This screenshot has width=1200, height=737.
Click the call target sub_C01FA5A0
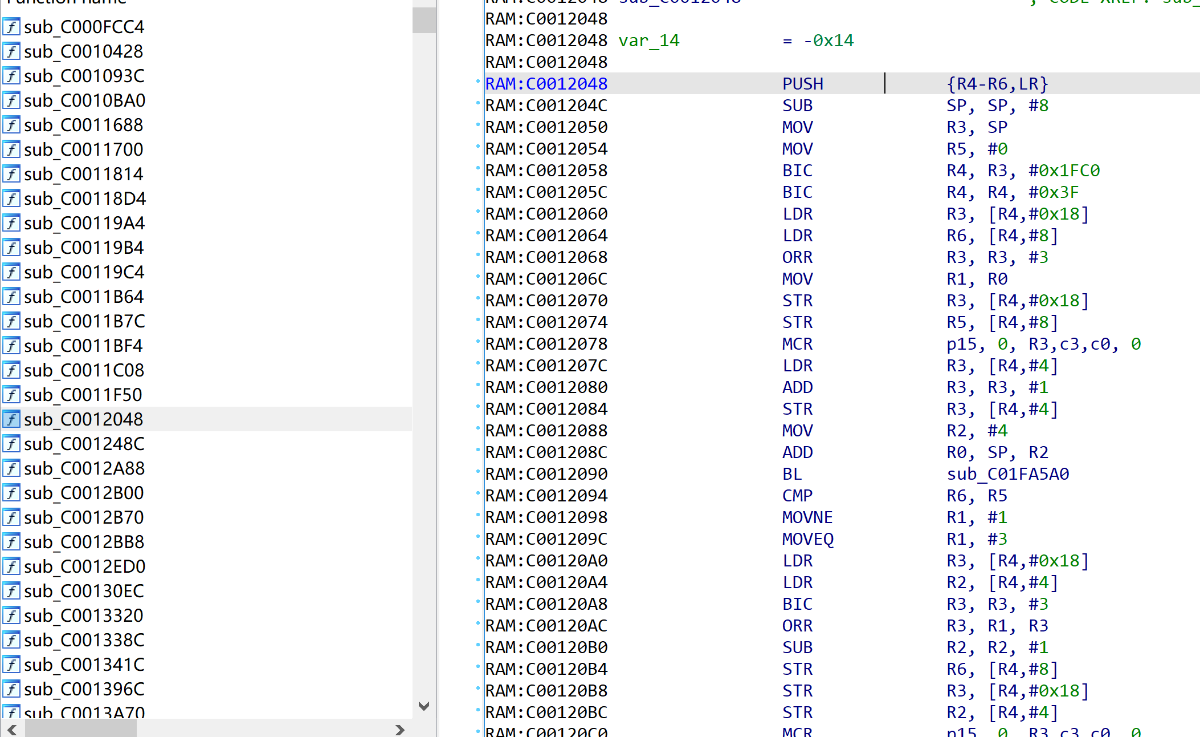[x=1008, y=474]
